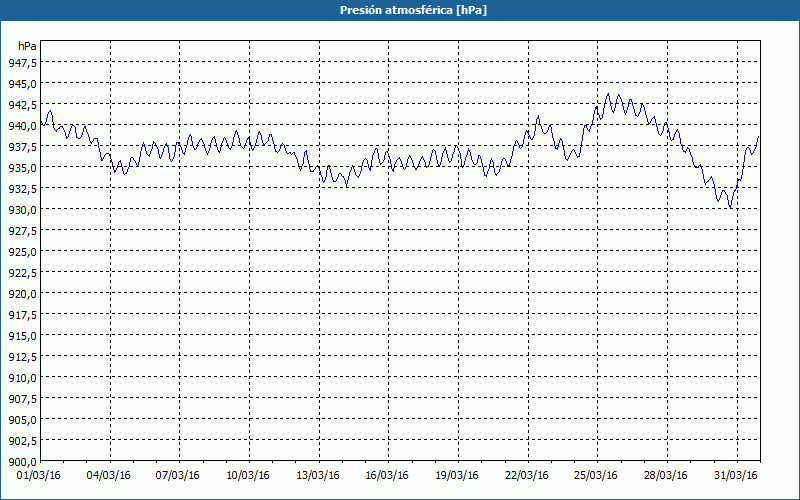Click the 04/03/16 date label
The height and width of the screenshot is (500, 800).
109,476
